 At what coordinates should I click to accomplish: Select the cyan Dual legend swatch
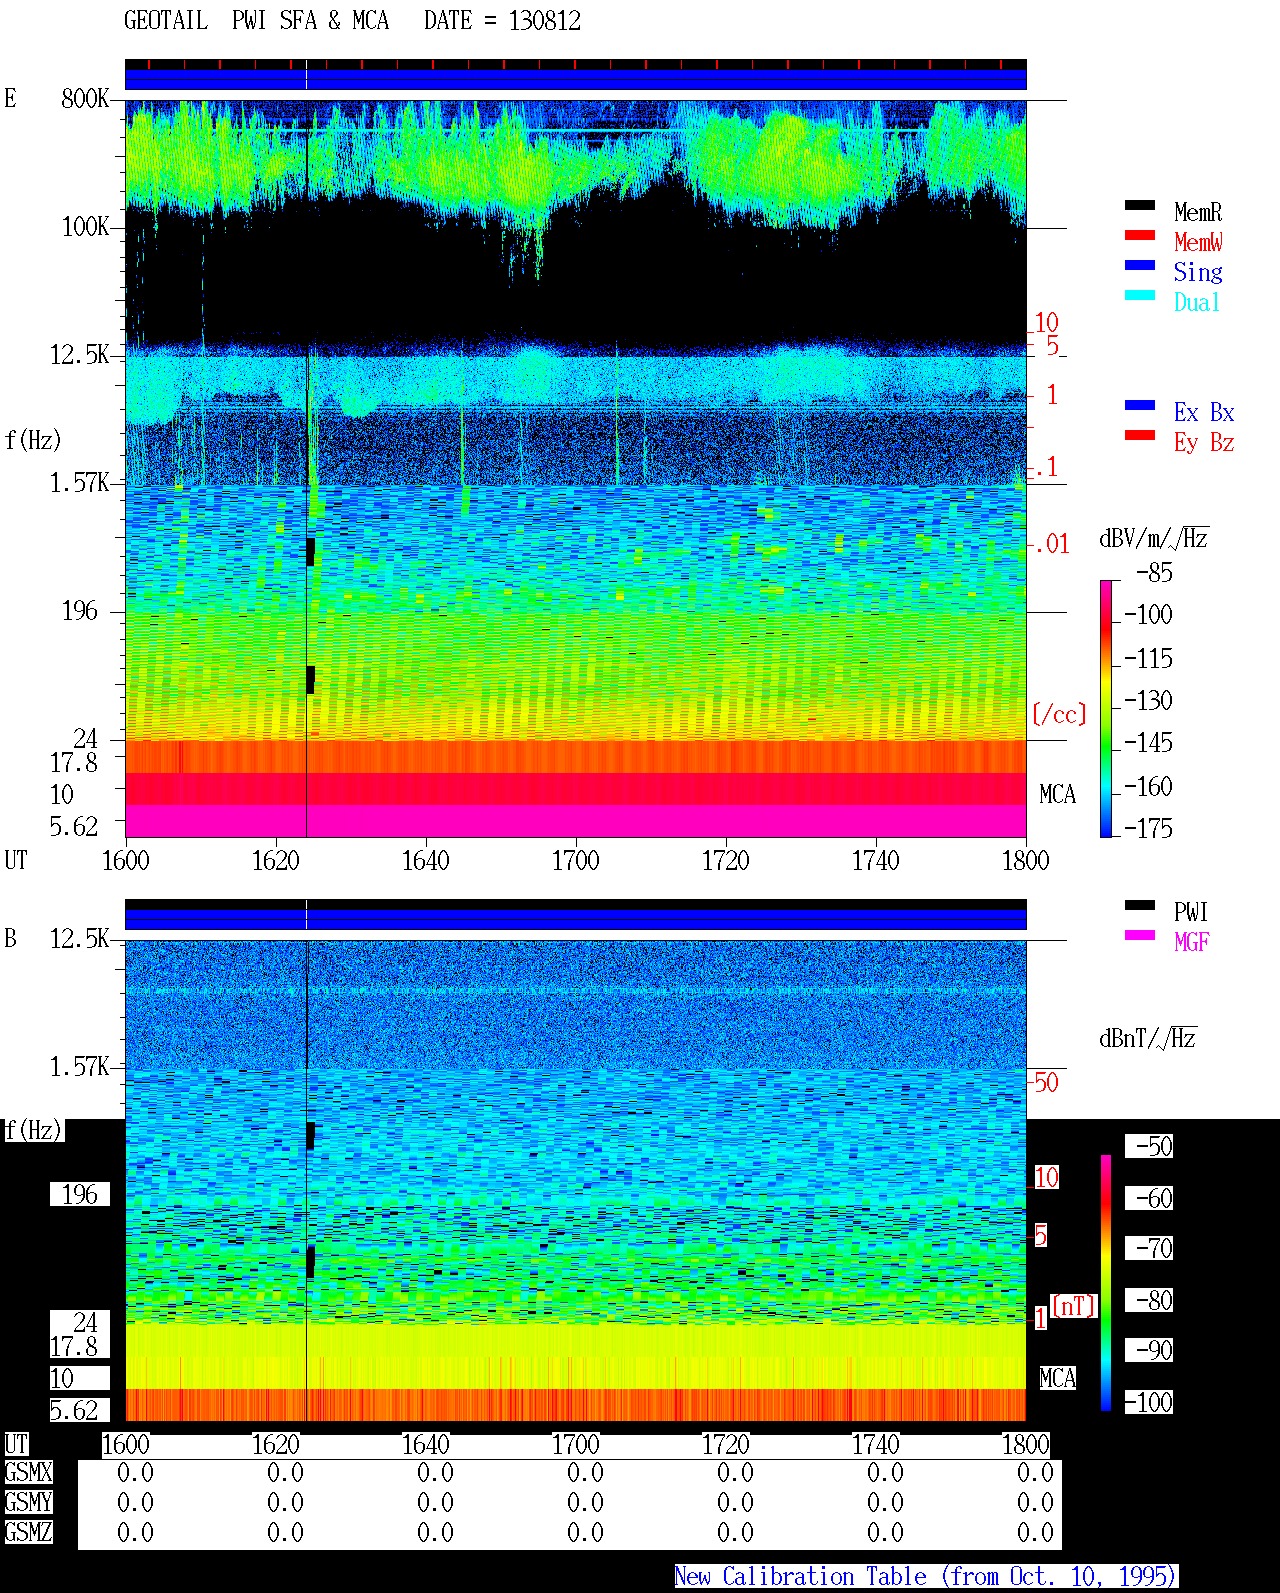pos(1140,295)
